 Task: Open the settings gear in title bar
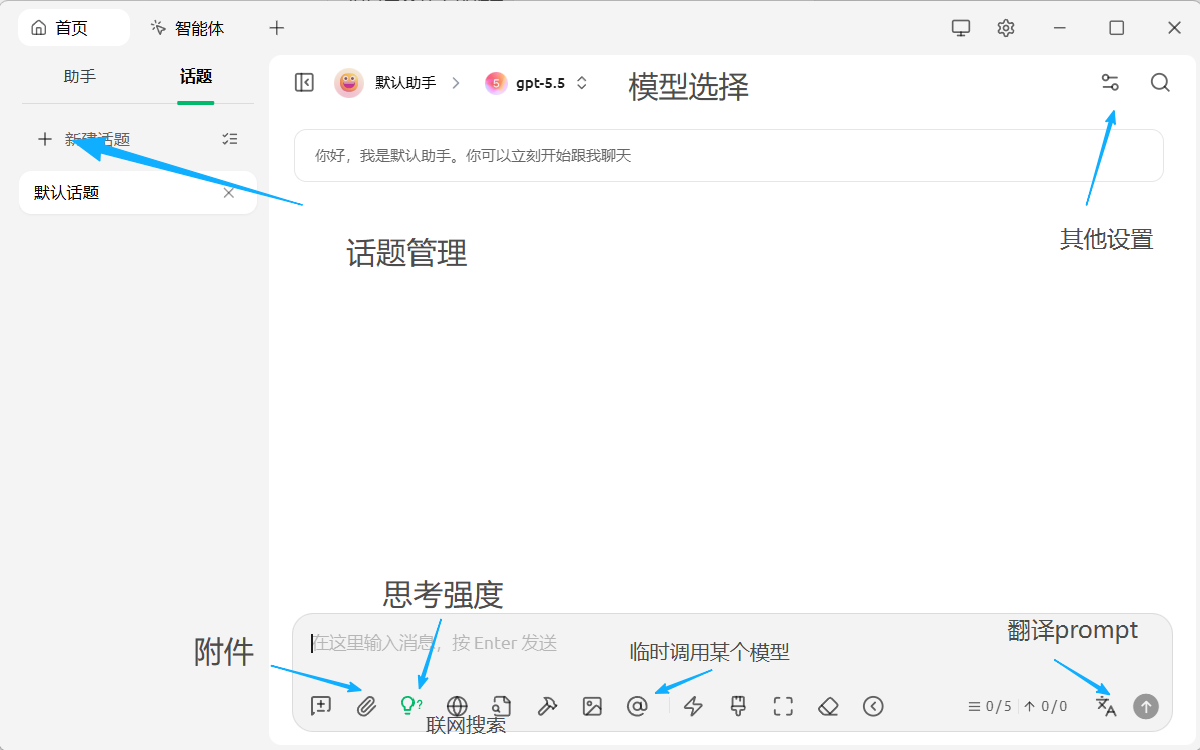(x=1006, y=28)
